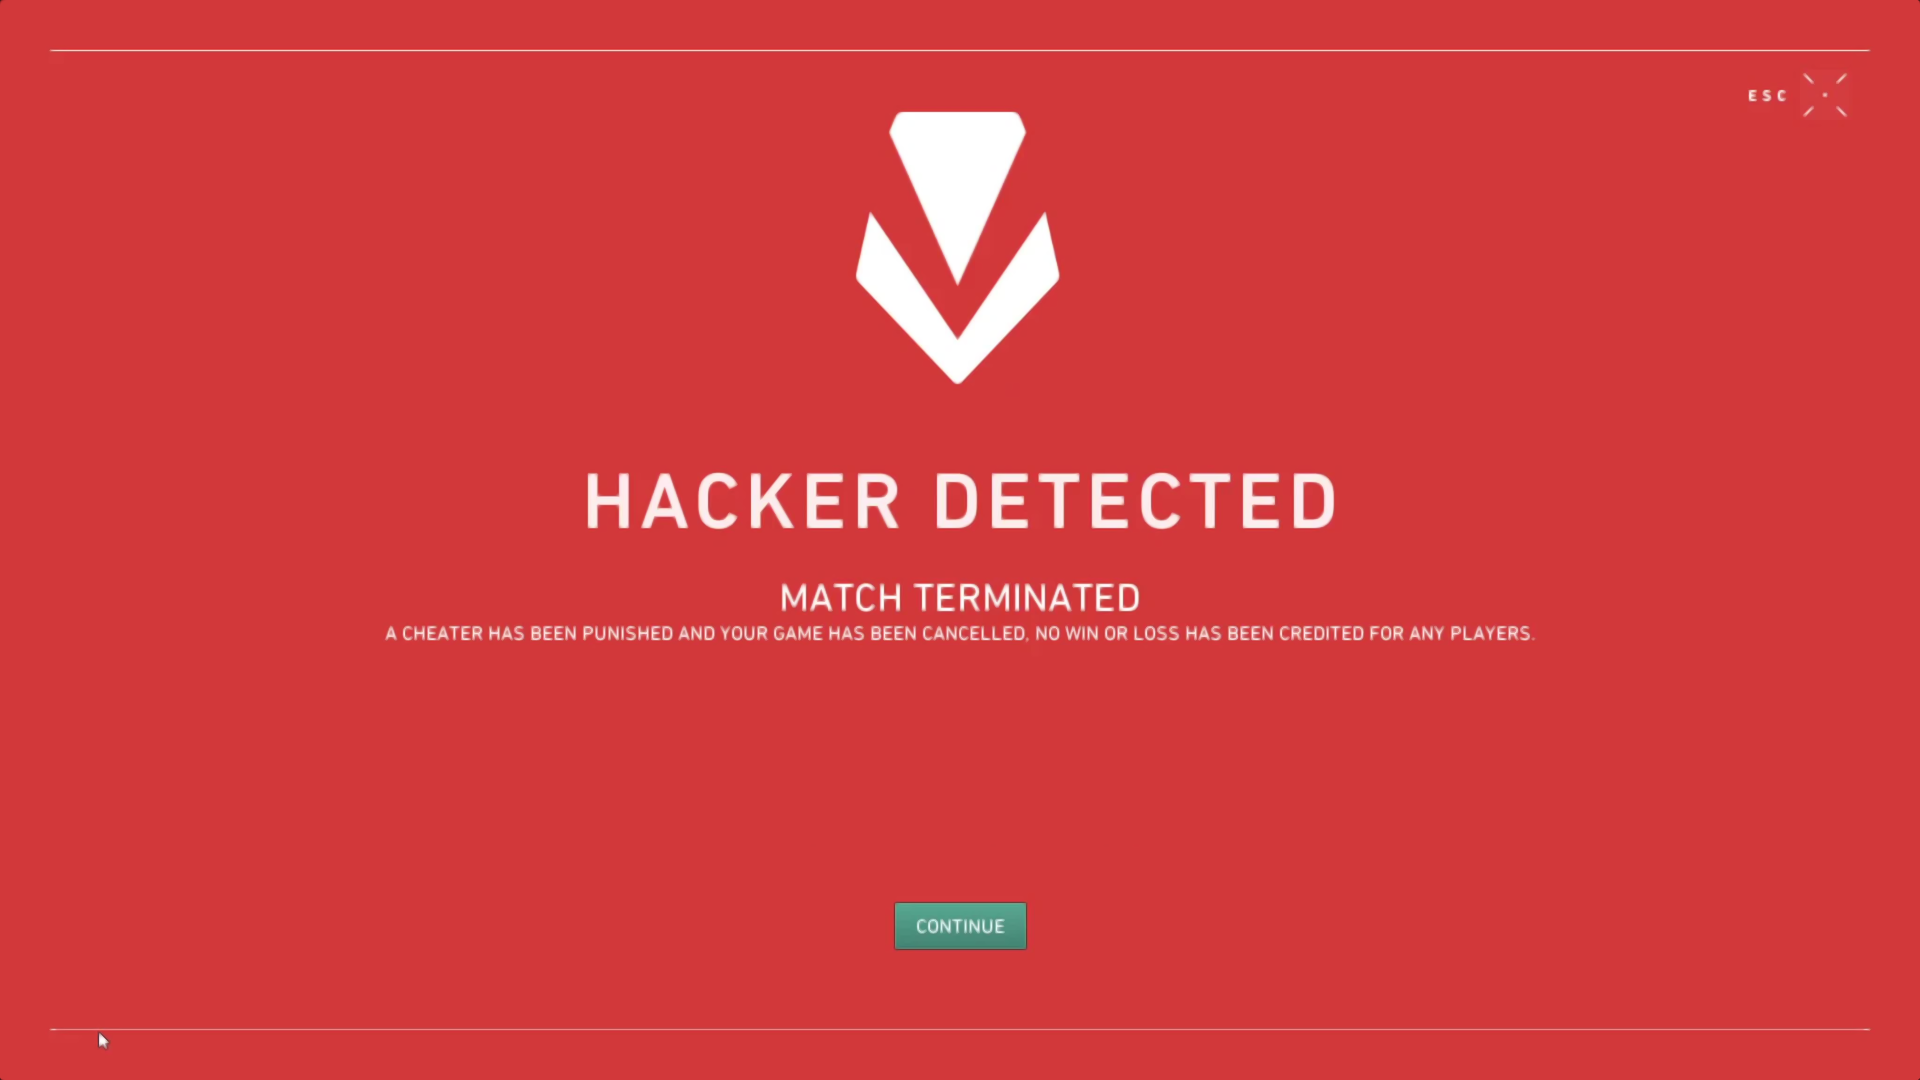Image resolution: width=1920 pixels, height=1080 pixels.
Task: Click the phrase FOR ANY PLAYERS
Action: point(1451,634)
